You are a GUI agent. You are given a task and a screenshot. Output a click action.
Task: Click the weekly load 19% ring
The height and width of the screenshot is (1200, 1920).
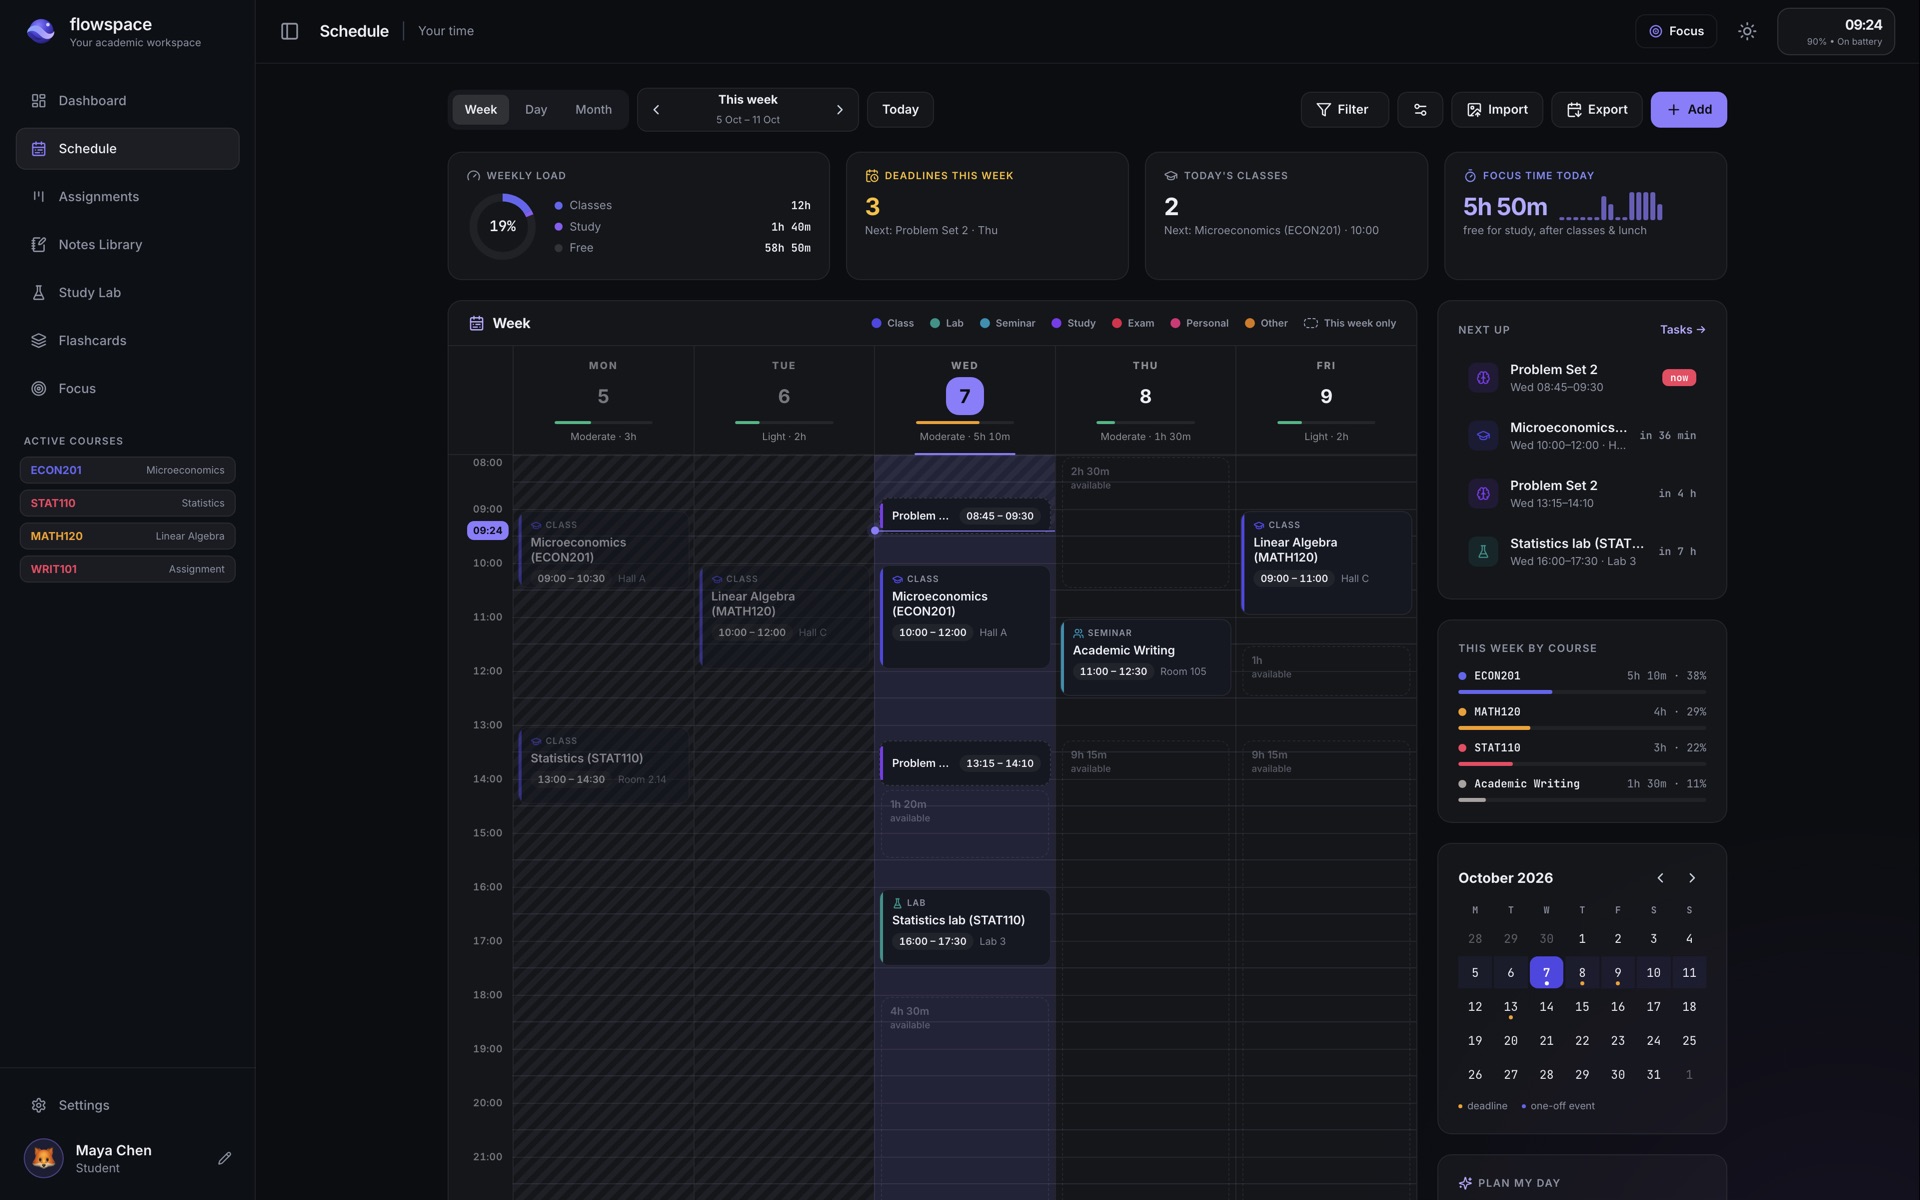click(503, 227)
